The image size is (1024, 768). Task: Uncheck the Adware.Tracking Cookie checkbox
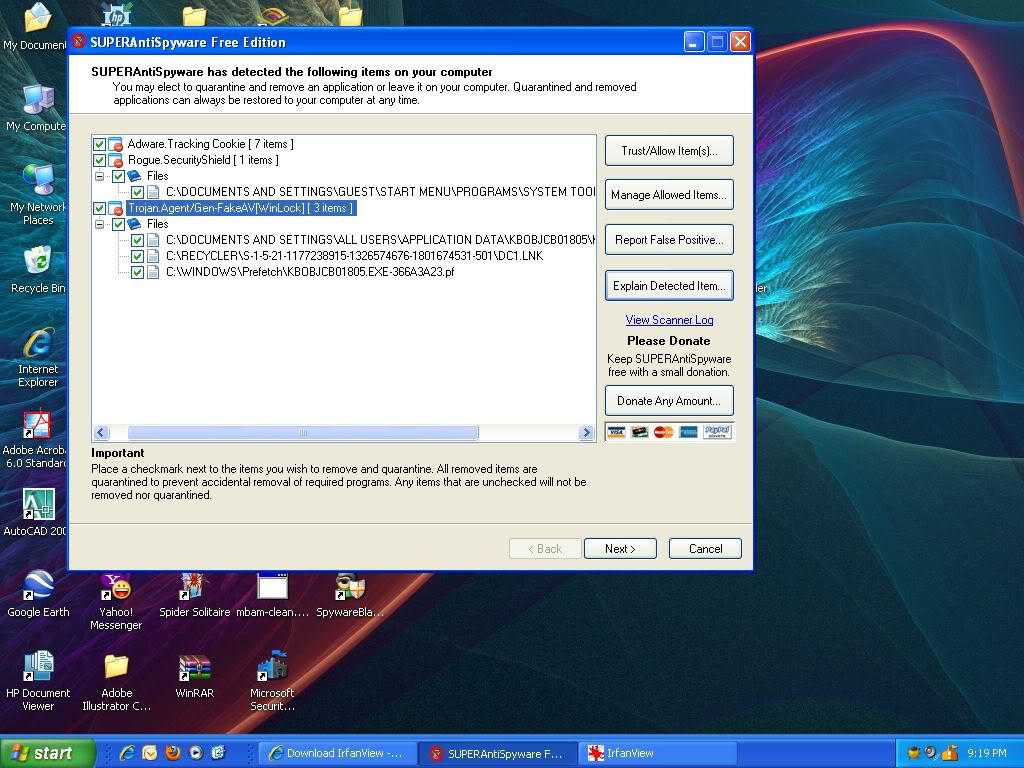tap(99, 144)
